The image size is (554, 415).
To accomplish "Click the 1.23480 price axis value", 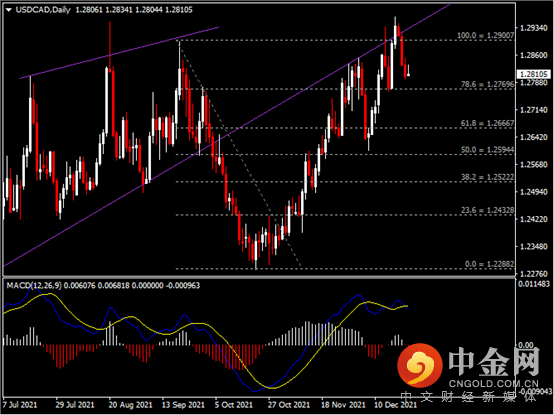I will pyautogui.click(x=534, y=247).
